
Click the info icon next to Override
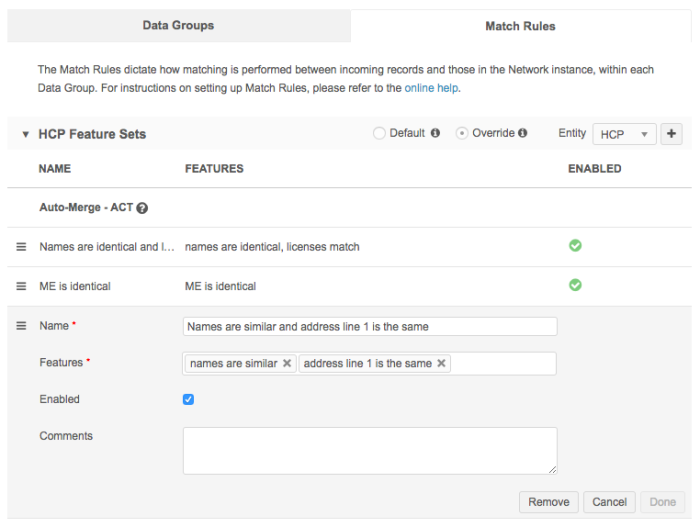point(523,133)
